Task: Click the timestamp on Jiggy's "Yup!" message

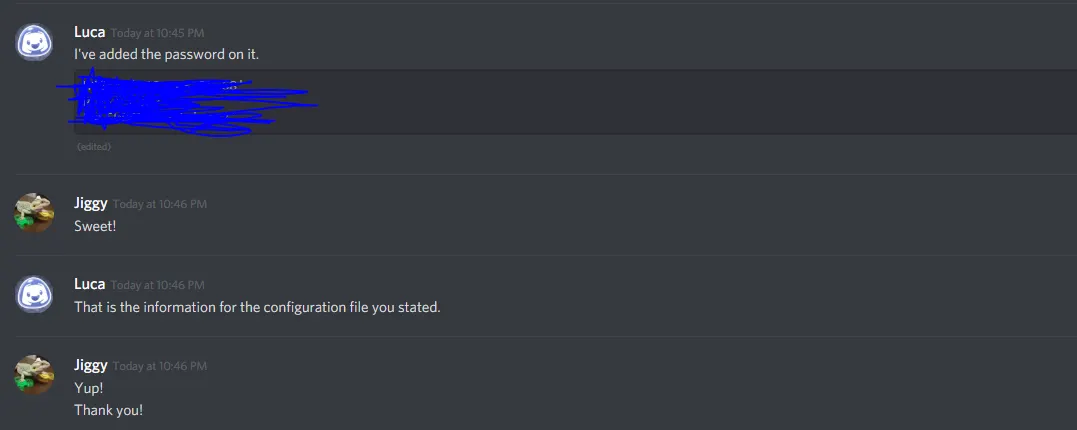Action: click(160, 366)
